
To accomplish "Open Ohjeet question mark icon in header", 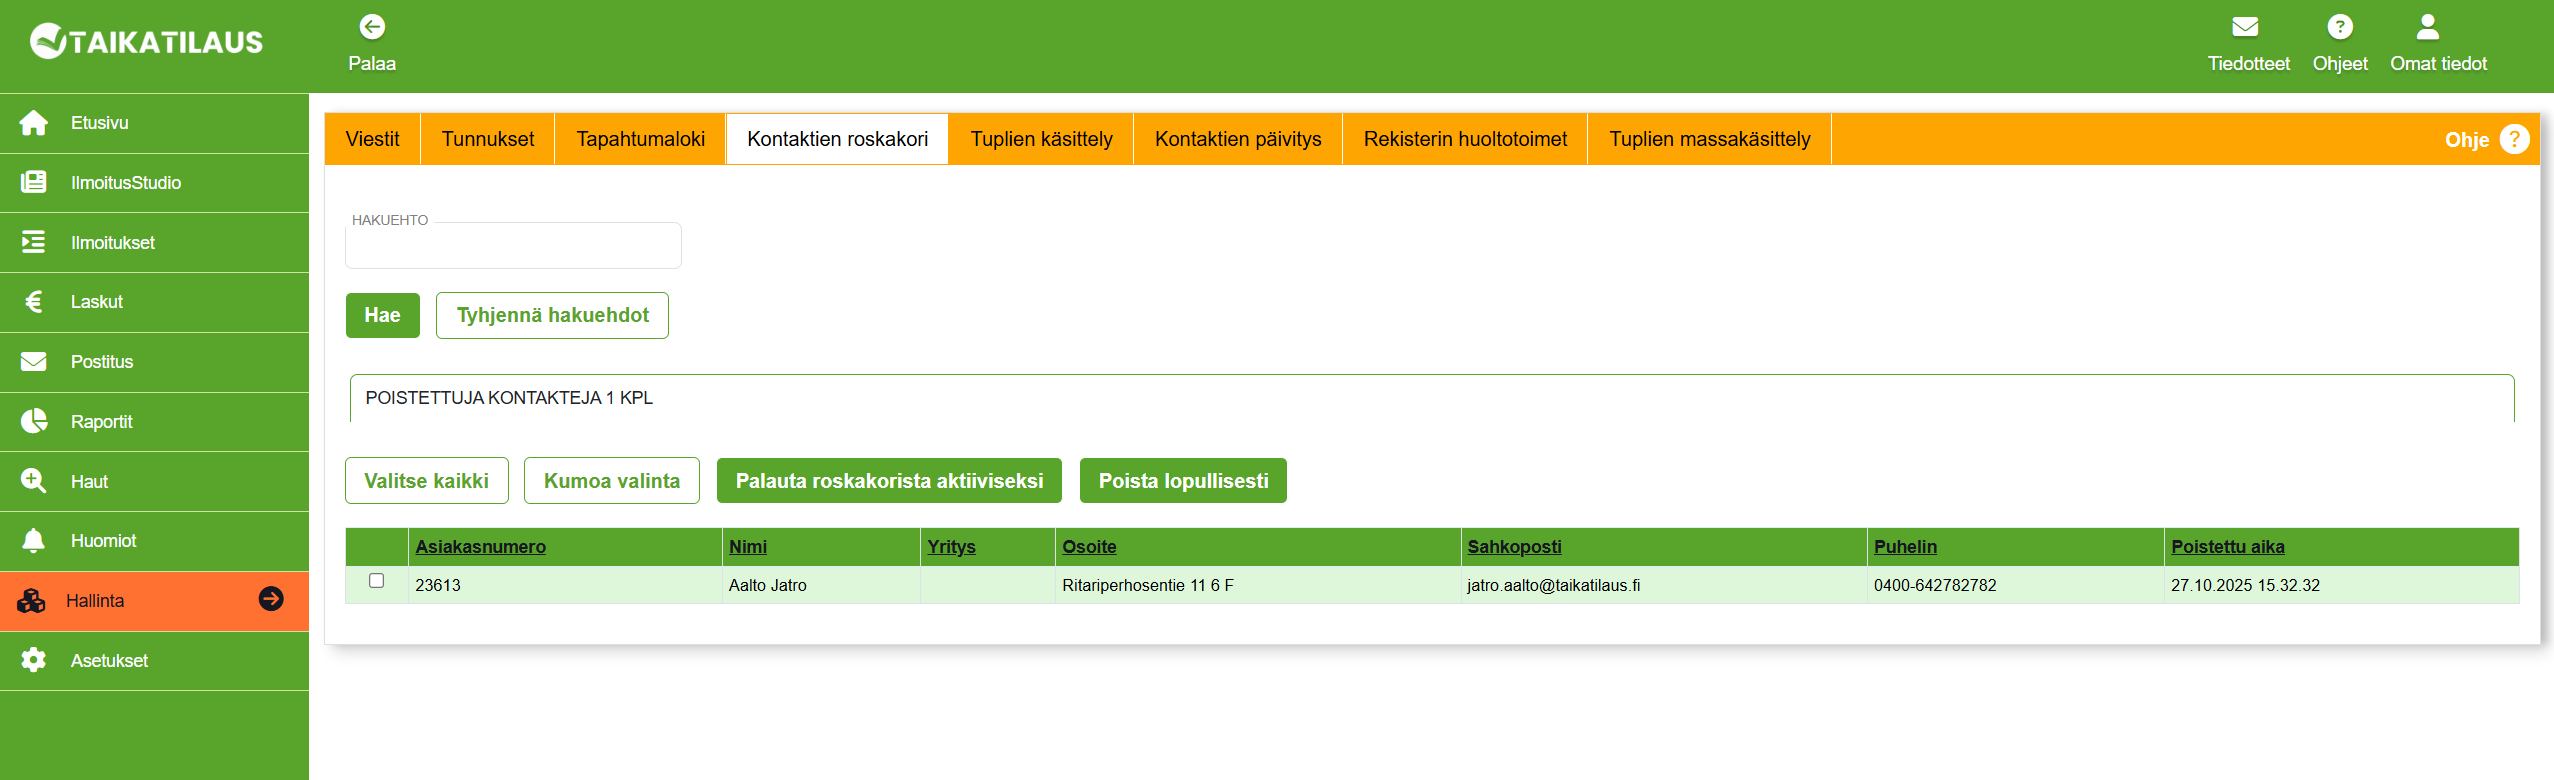I will (x=2339, y=27).
